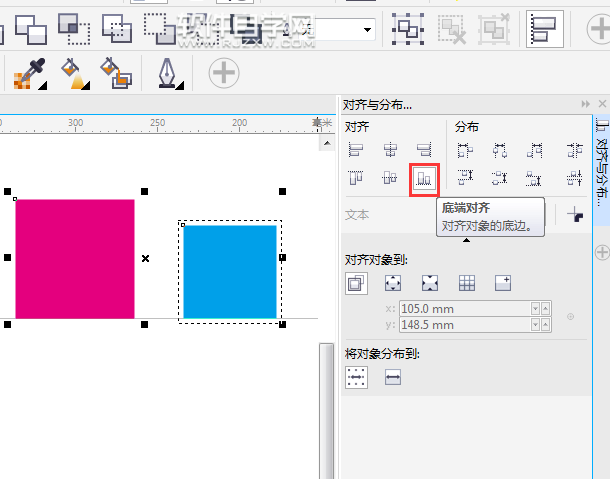This screenshot has width=610, height=479.
Task: Click Distribute Space Horizontally icon
Action: (x=575, y=150)
